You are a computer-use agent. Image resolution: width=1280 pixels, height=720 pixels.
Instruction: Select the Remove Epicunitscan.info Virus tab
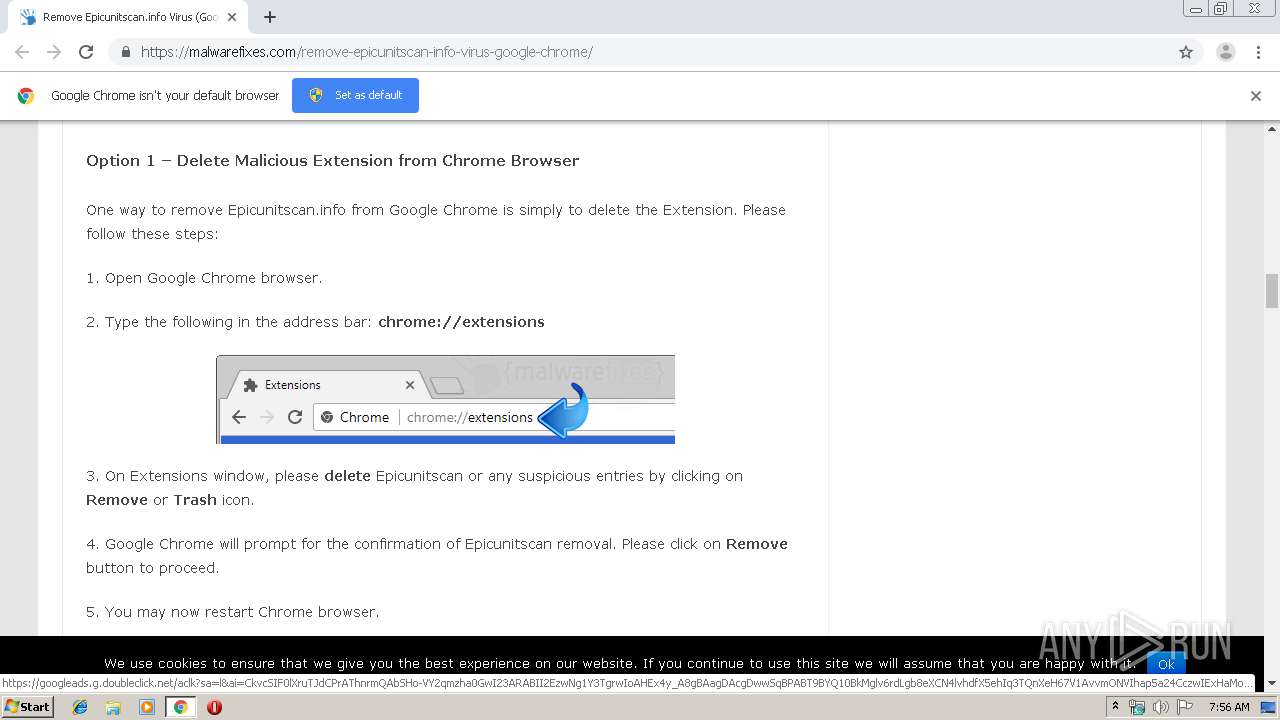(128, 17)
